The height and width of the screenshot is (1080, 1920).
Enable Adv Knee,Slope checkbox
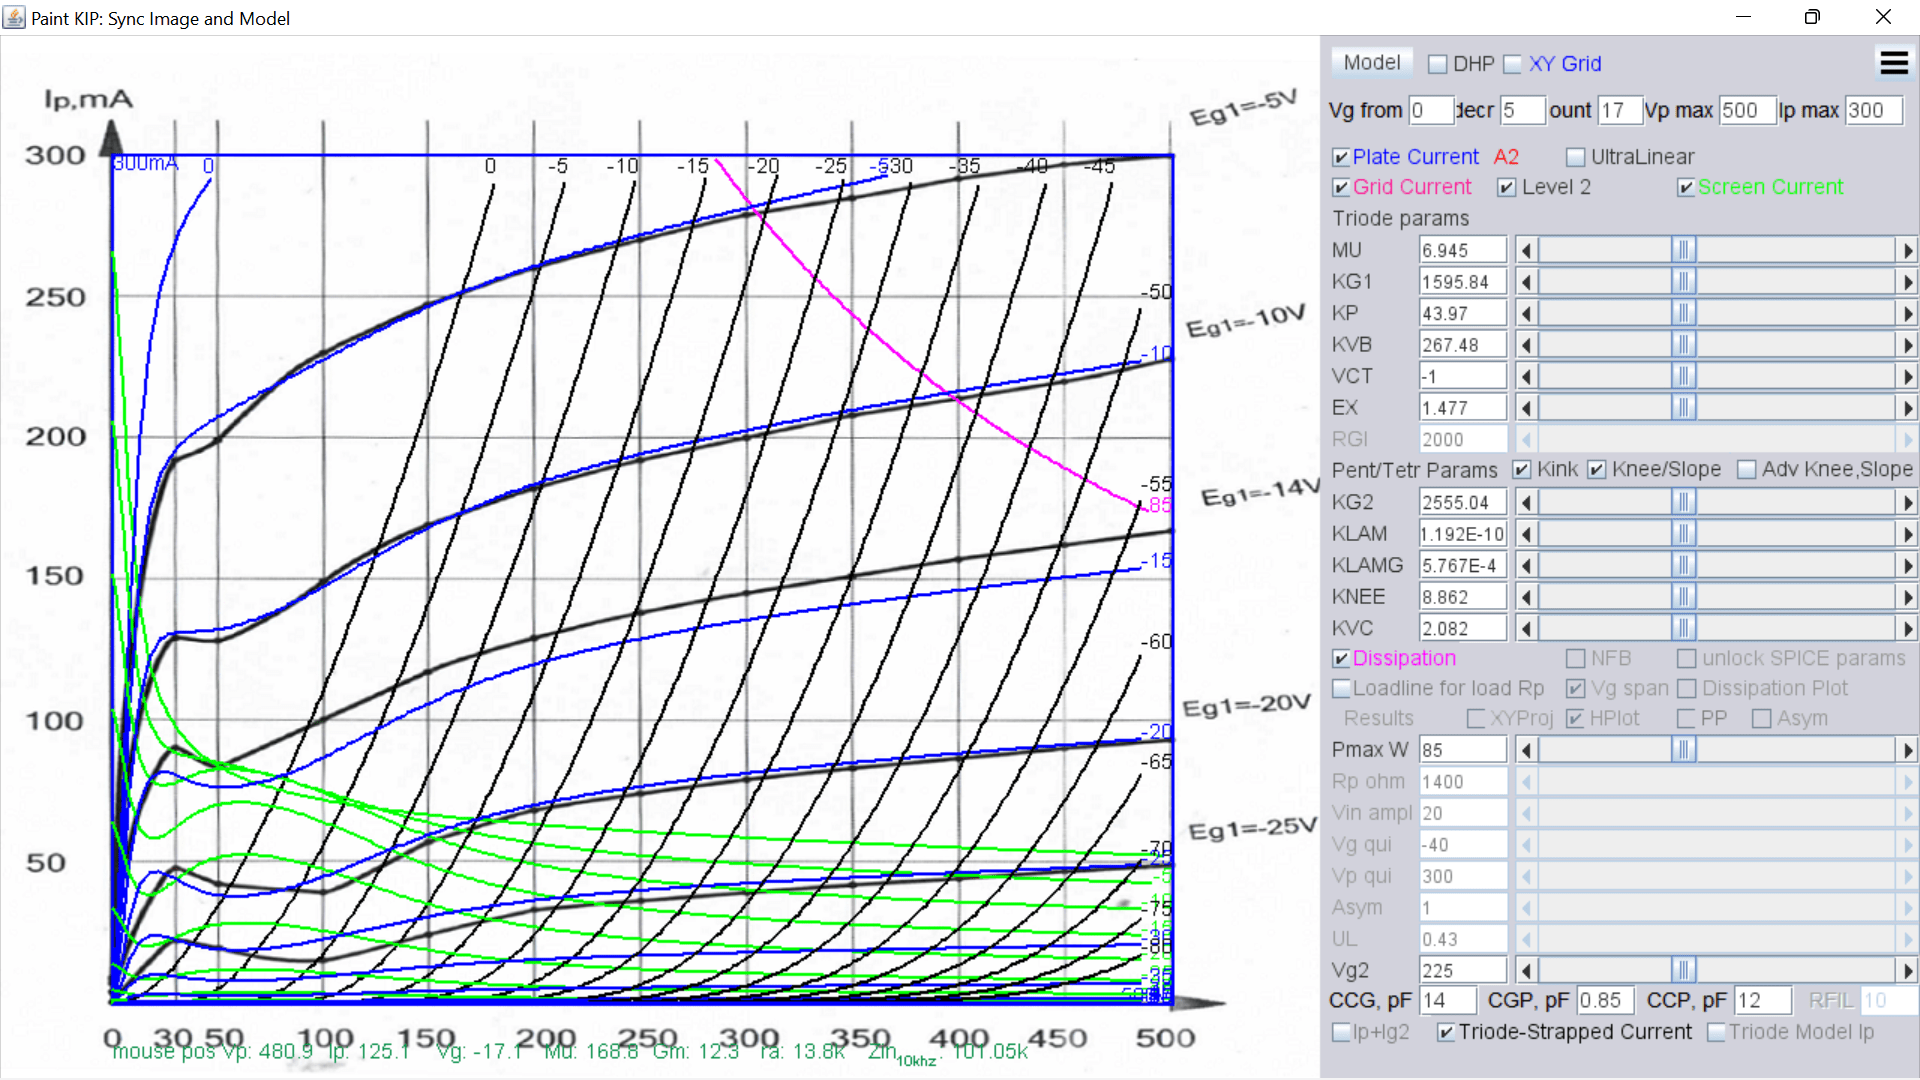click(1747, 470)
